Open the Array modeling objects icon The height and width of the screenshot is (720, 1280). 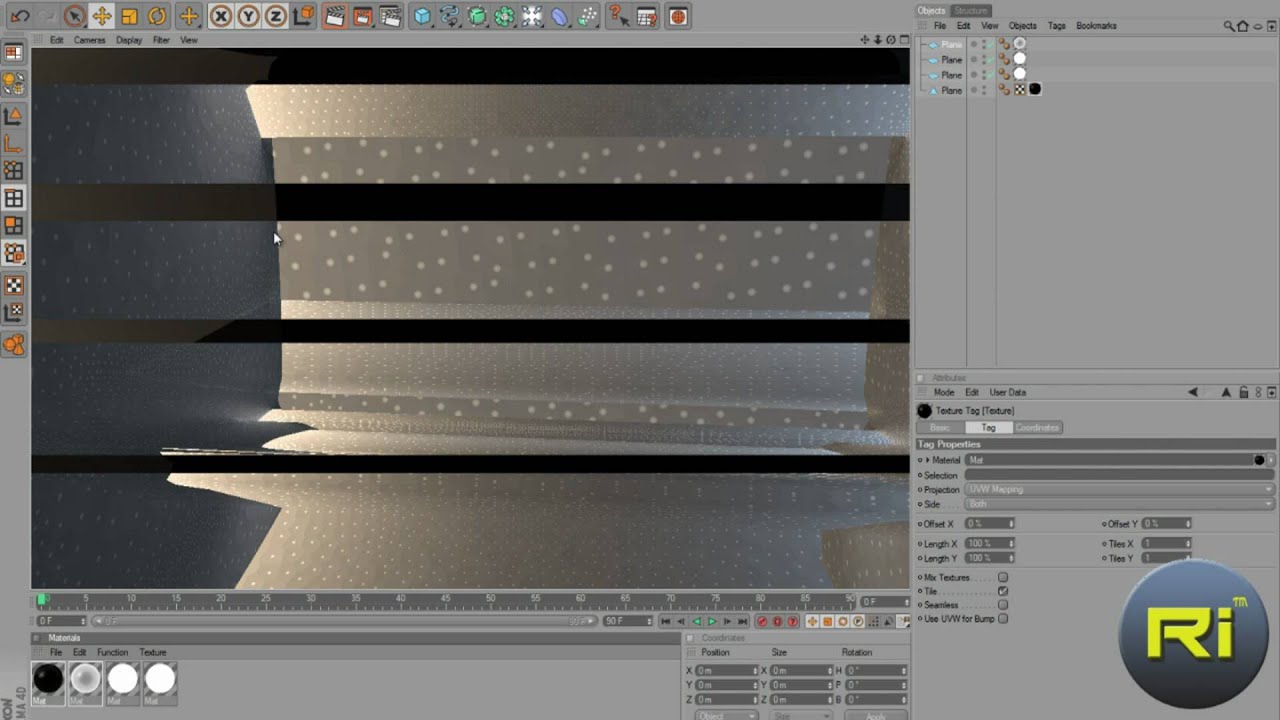pos(505,16)
